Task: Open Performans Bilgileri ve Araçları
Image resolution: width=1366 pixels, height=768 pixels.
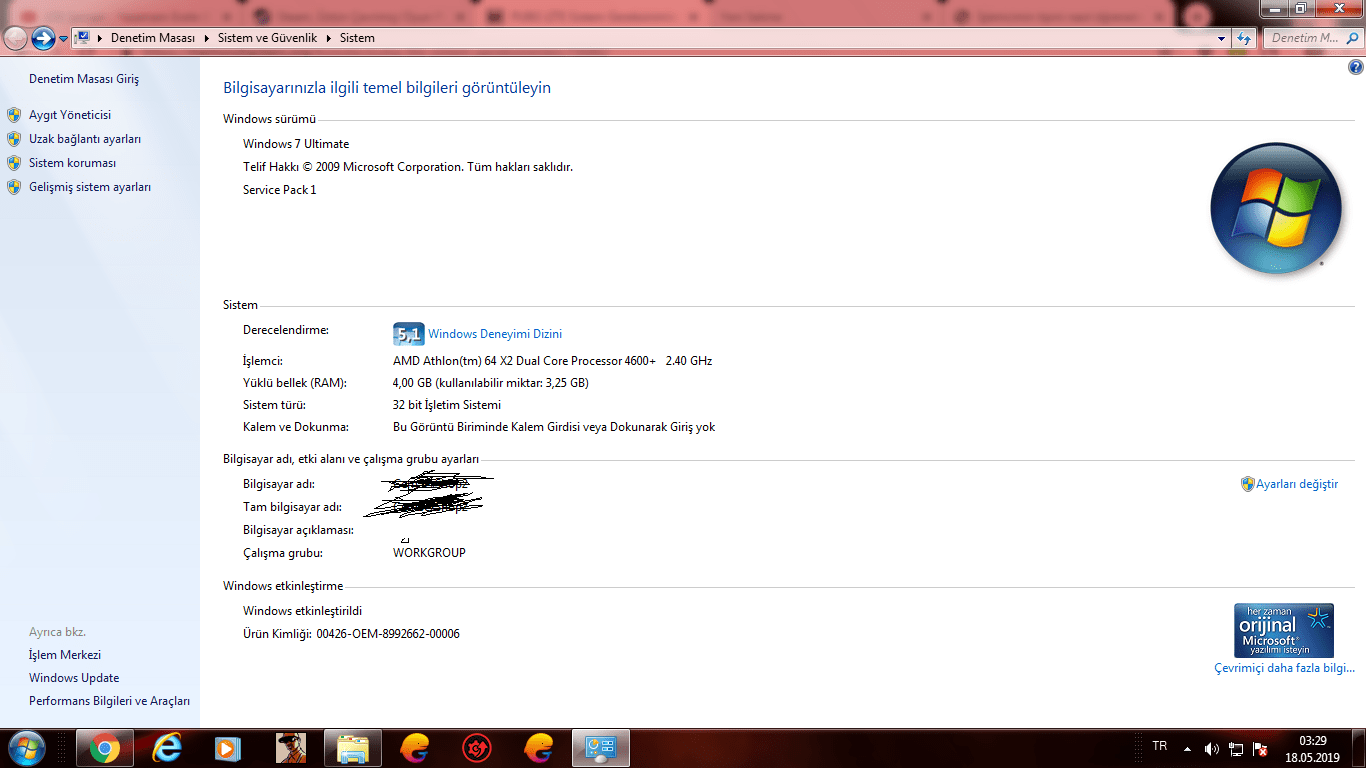Action: tap(109, 701)
